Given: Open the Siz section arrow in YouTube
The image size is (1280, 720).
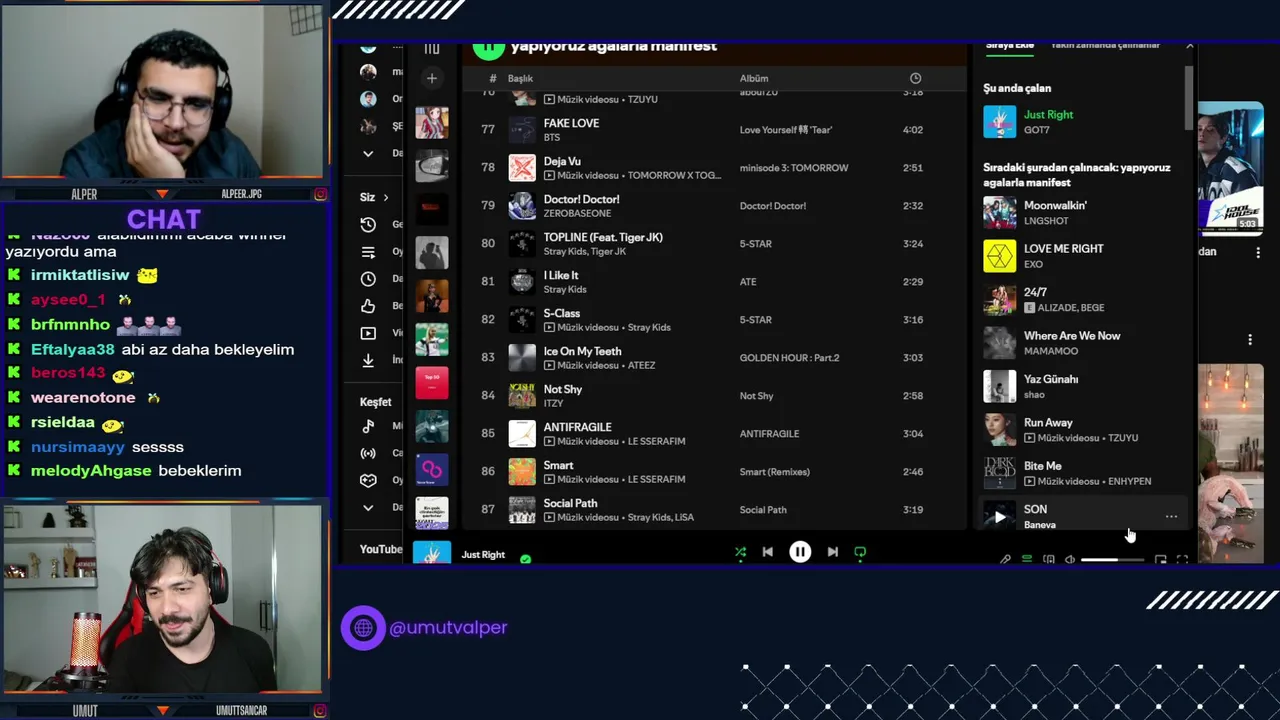Looking at the screenshot, I should point(385,197).
